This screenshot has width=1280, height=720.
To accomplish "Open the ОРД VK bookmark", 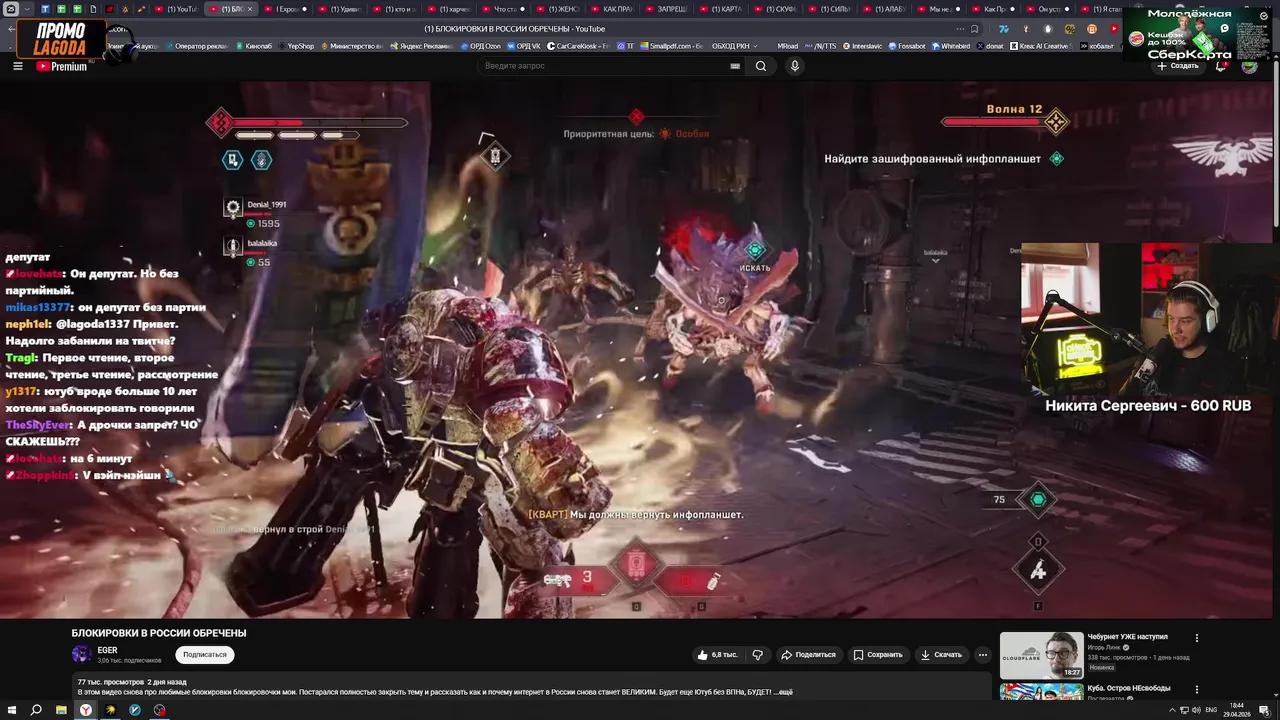I will coord(524,46).
